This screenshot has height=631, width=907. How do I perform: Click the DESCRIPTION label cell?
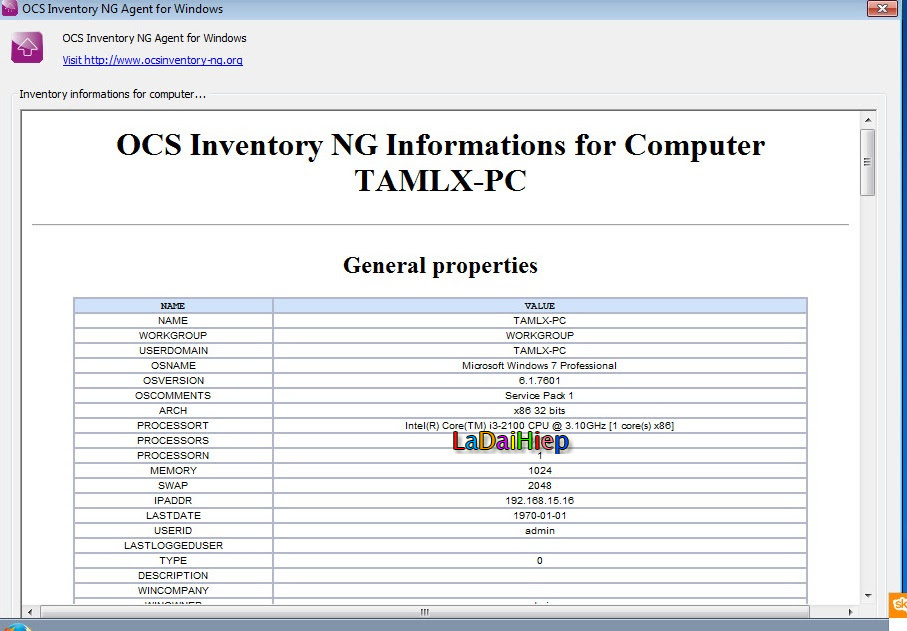pyautogui.click(x=173, y=576)
